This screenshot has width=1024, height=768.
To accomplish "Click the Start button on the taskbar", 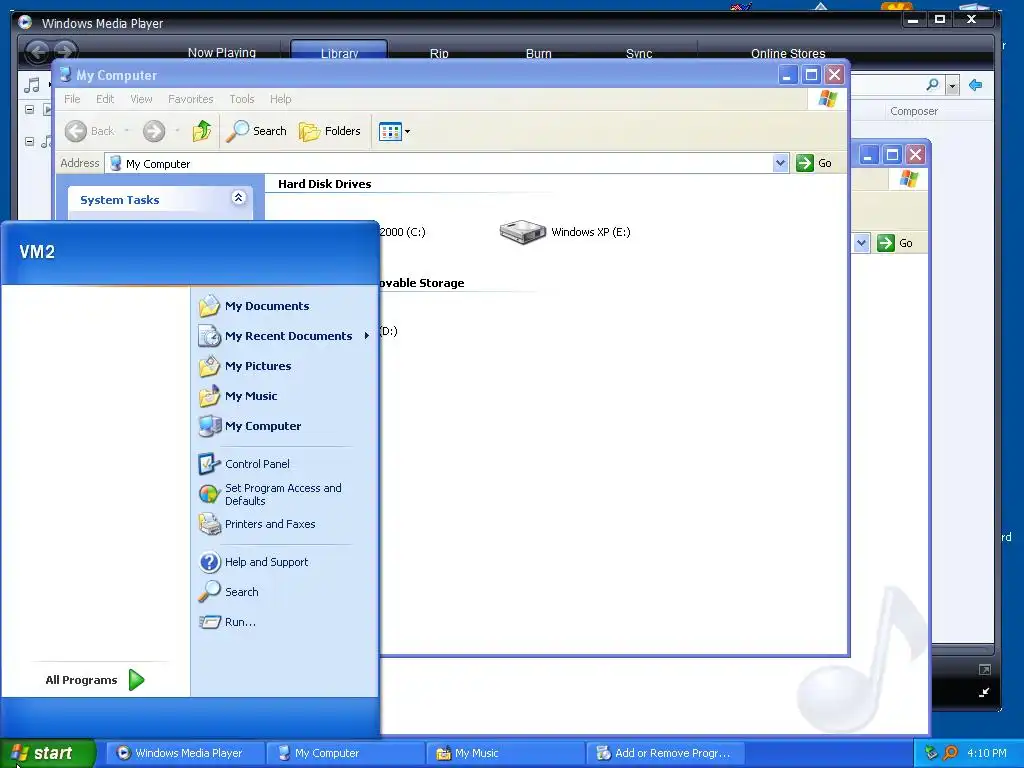I will pyautogui.click(x=47, y=753).
